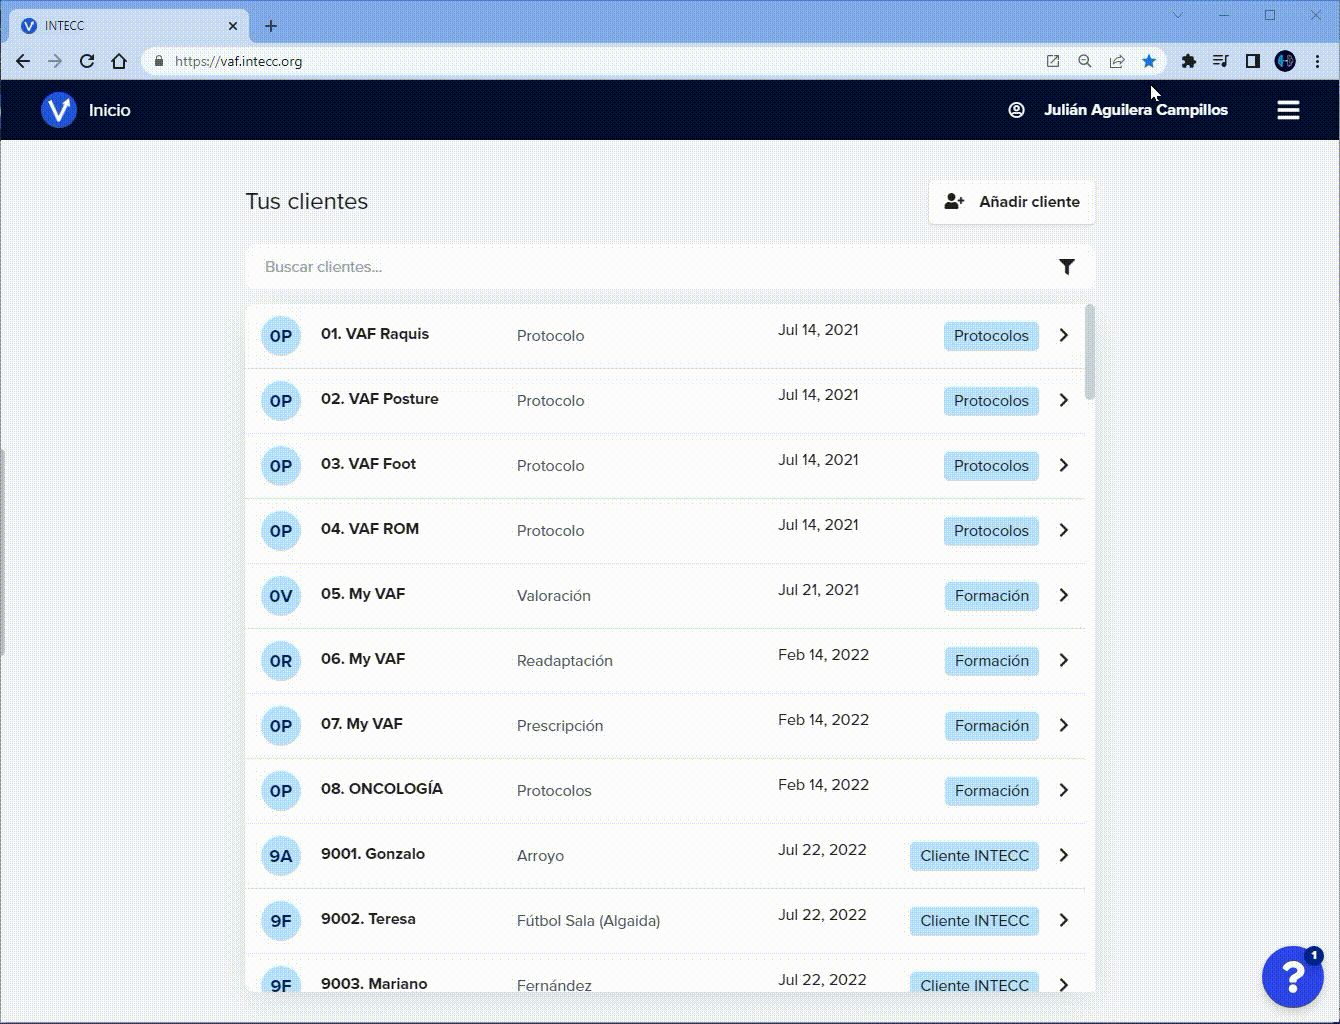
Task: Open the help question mark bubble
Action: coord(1292,977)
